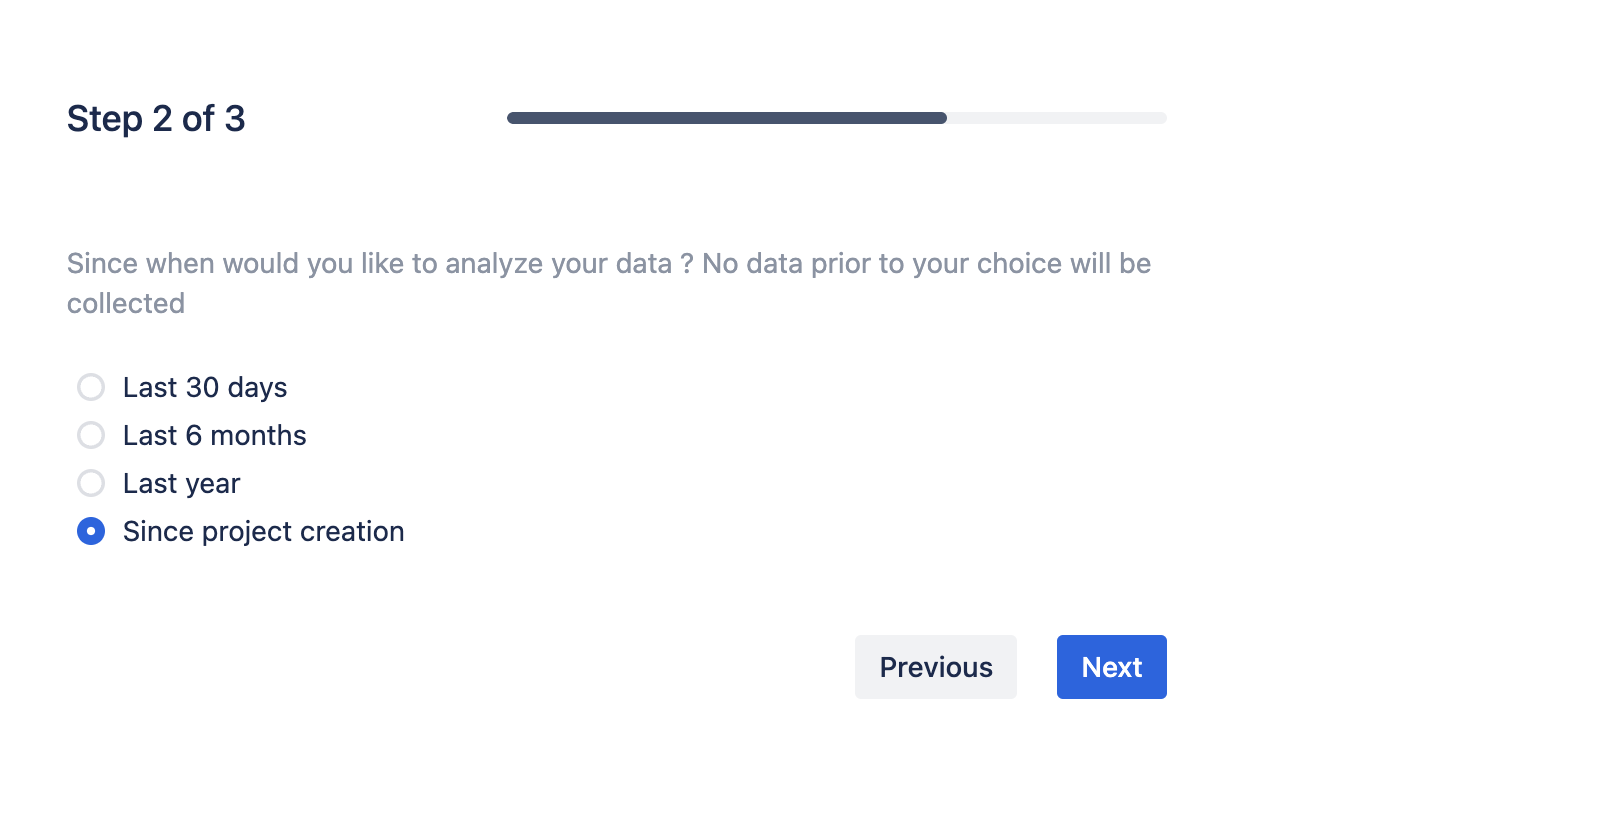This screenshot has width=1610, height=826.
Task: Click the word "Step" in the heading
Action: click(104, 119)
